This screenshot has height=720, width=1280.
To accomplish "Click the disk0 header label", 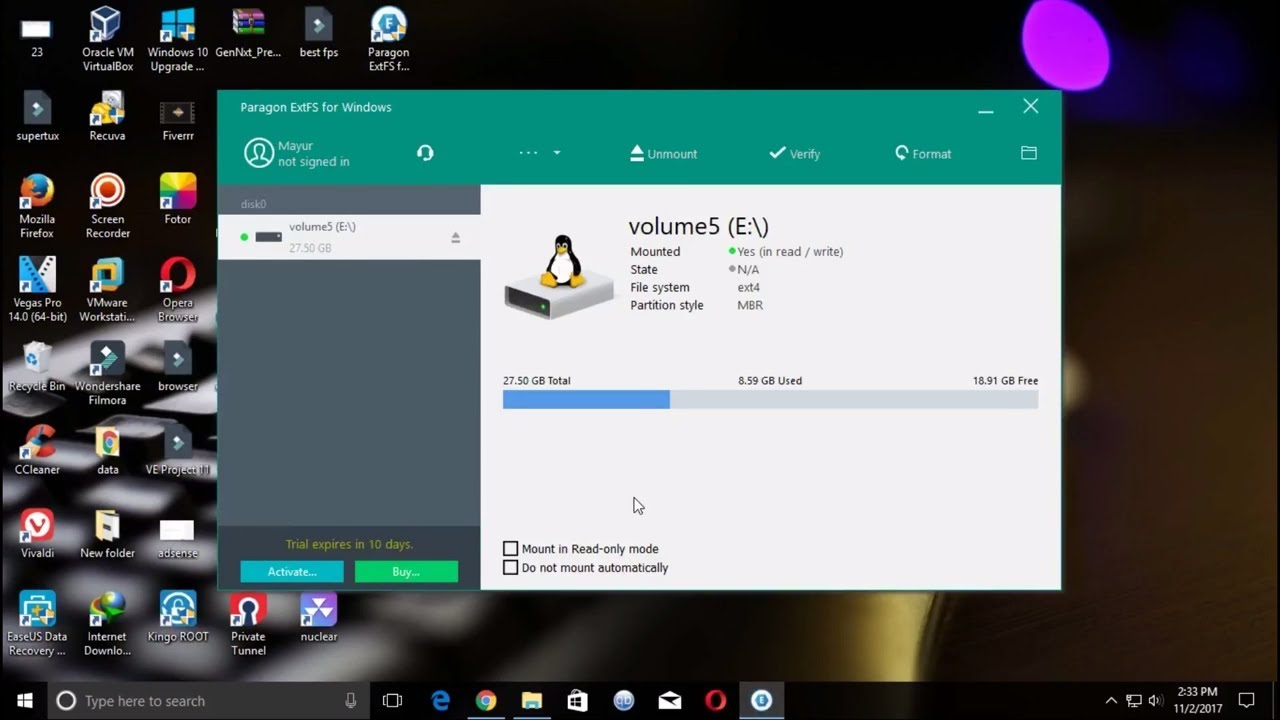I will coord(253,204).
